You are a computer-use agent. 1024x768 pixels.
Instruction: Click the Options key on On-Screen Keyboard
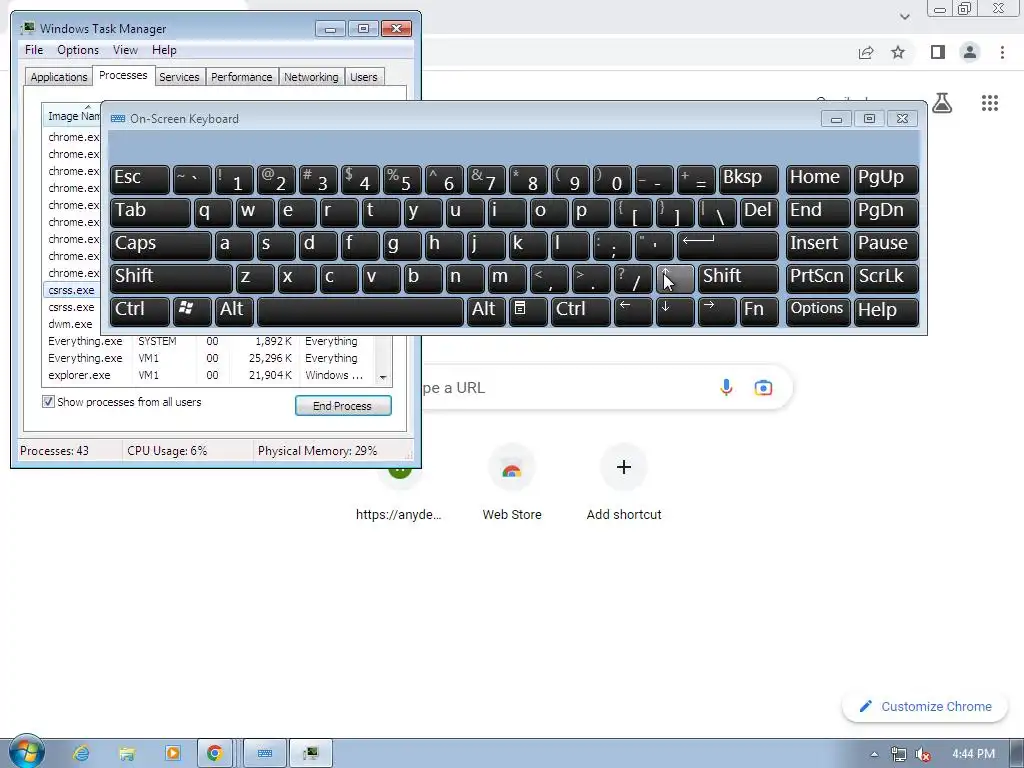coord(818,312)
